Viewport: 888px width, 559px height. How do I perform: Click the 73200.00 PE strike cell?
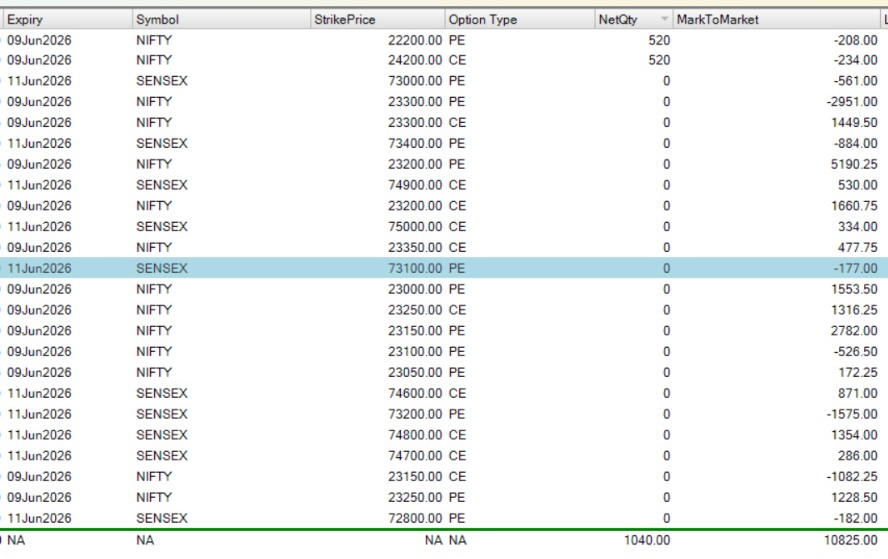415,414
